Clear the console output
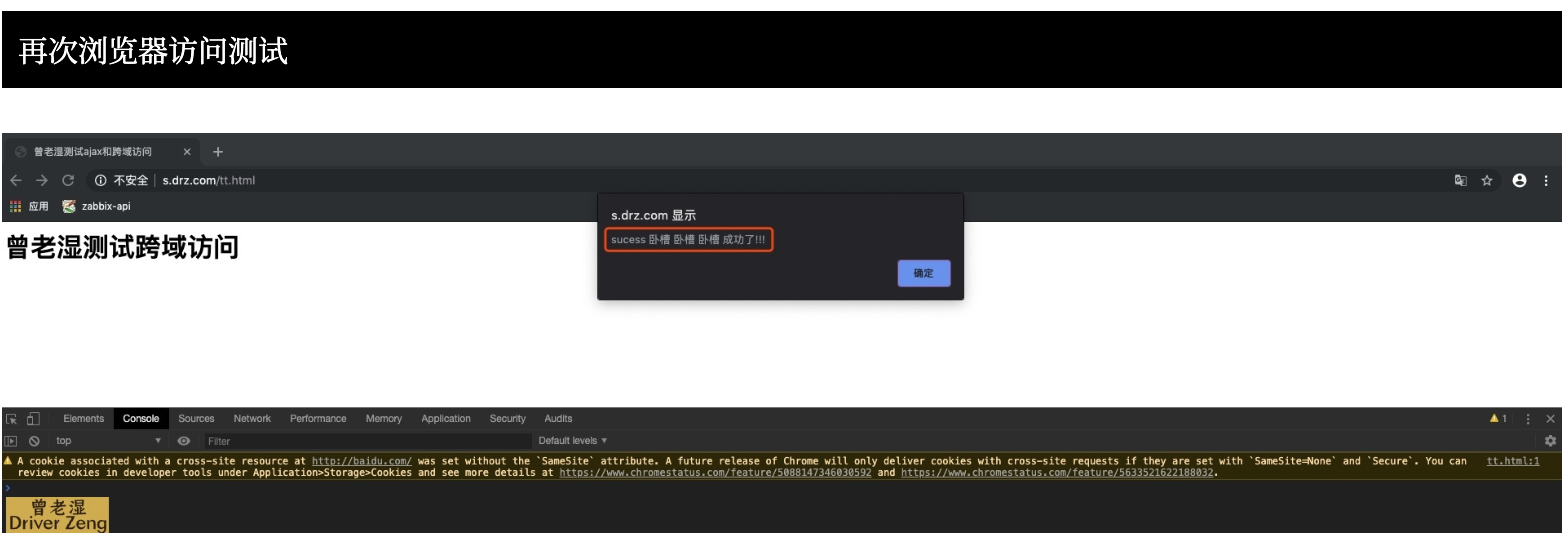The image size is (1568, 542). tap(34, 441)
